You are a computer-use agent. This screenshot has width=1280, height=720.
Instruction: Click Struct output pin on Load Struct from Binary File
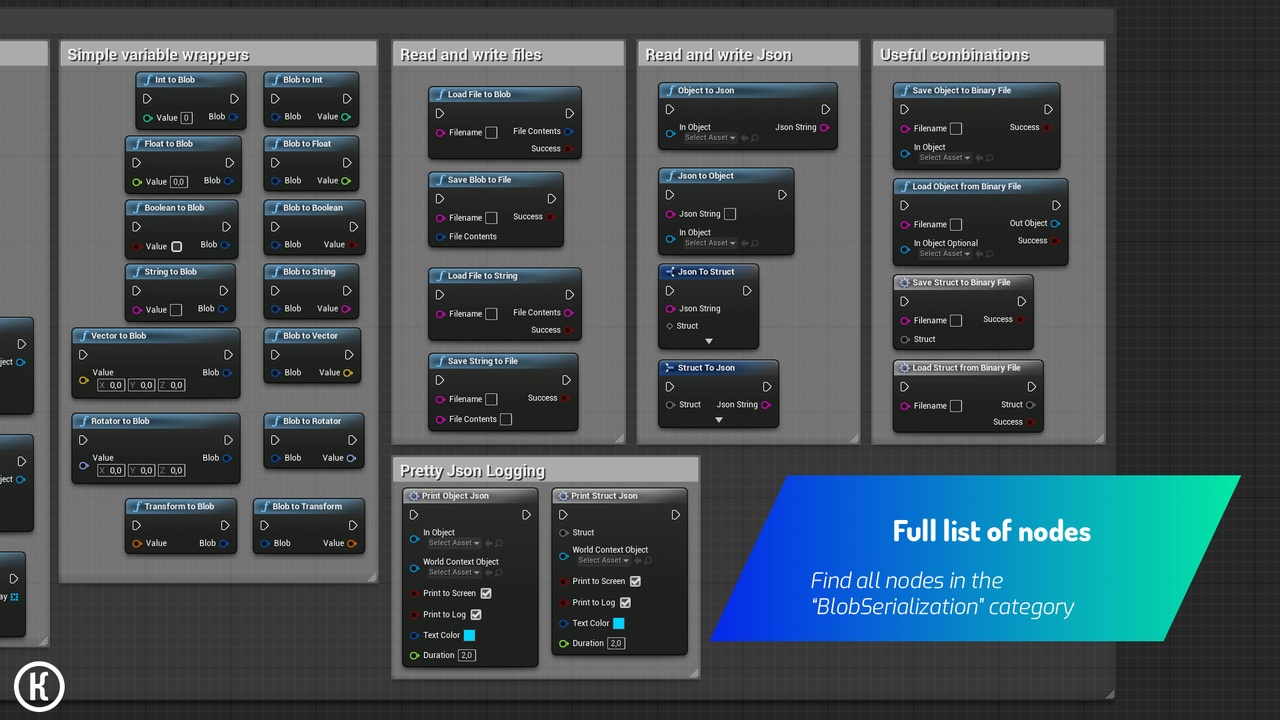1031,405
